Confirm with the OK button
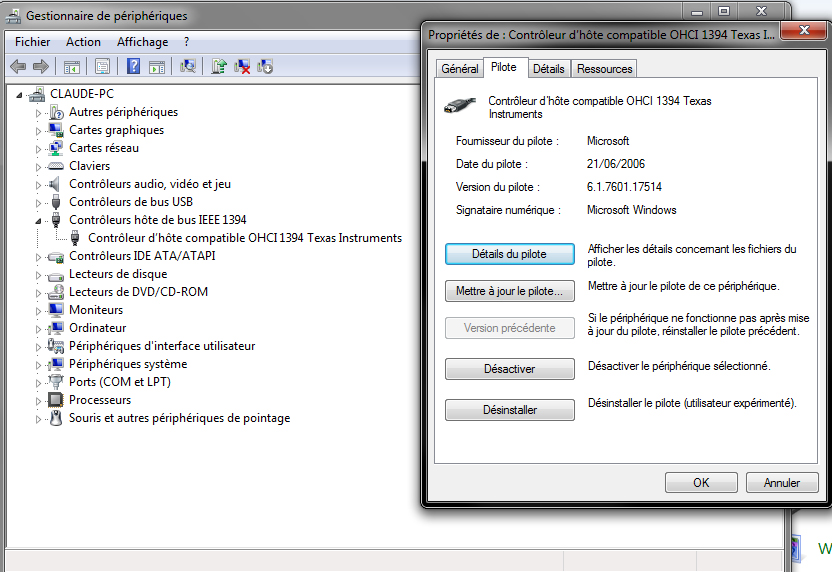This screenshot has height=572, width=832. coord(701,482)
